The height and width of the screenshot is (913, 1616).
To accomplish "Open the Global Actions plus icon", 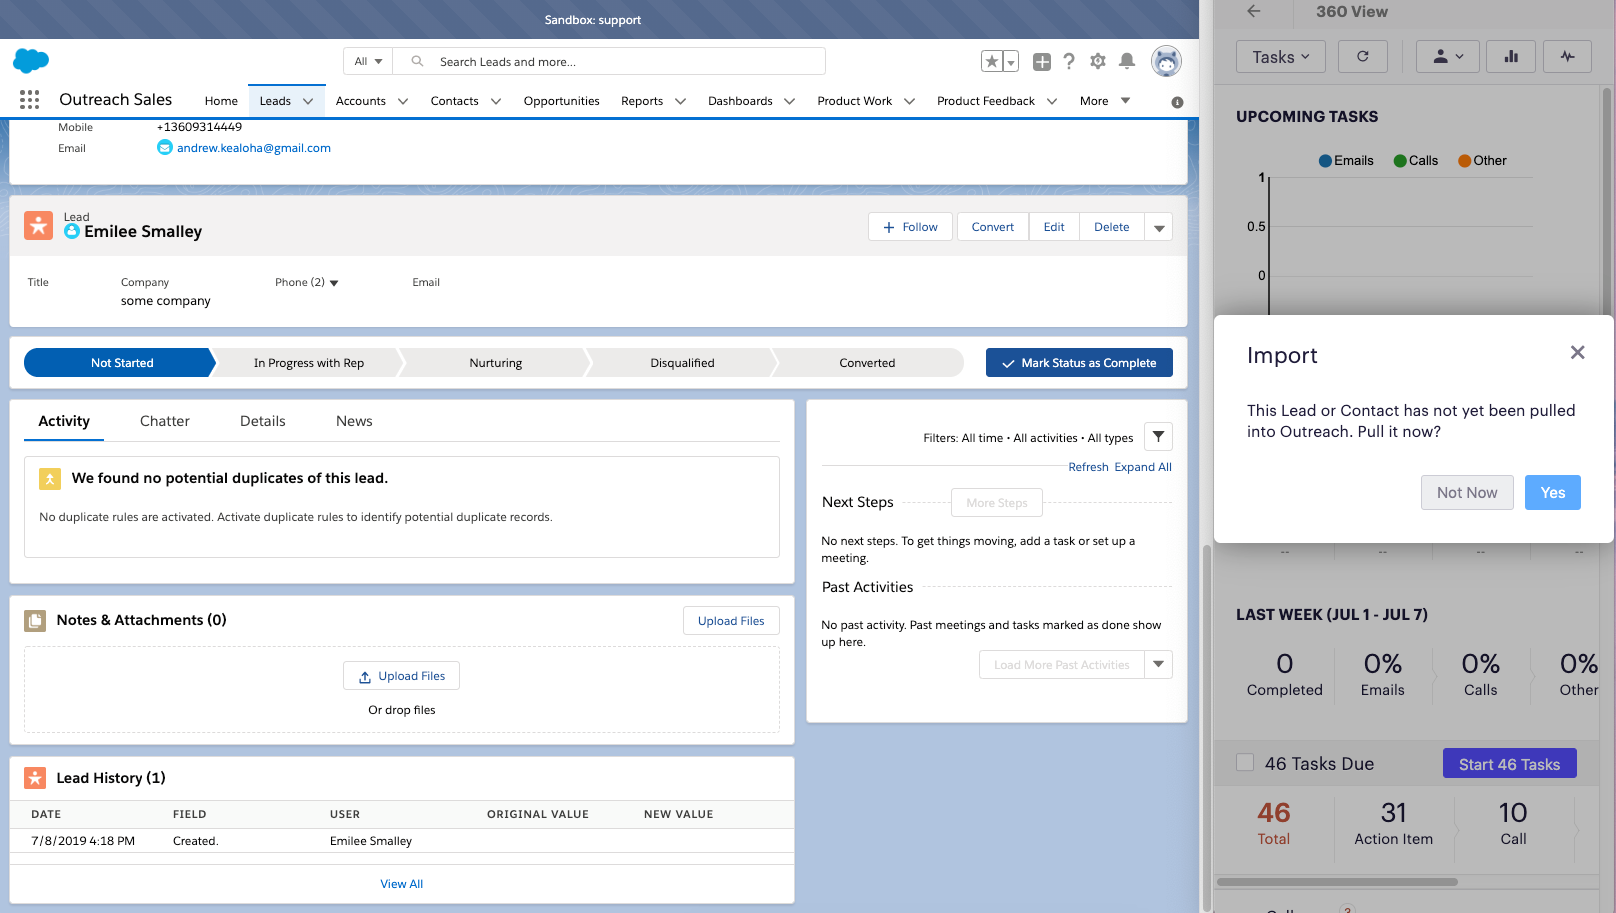I will point(1042,62).
